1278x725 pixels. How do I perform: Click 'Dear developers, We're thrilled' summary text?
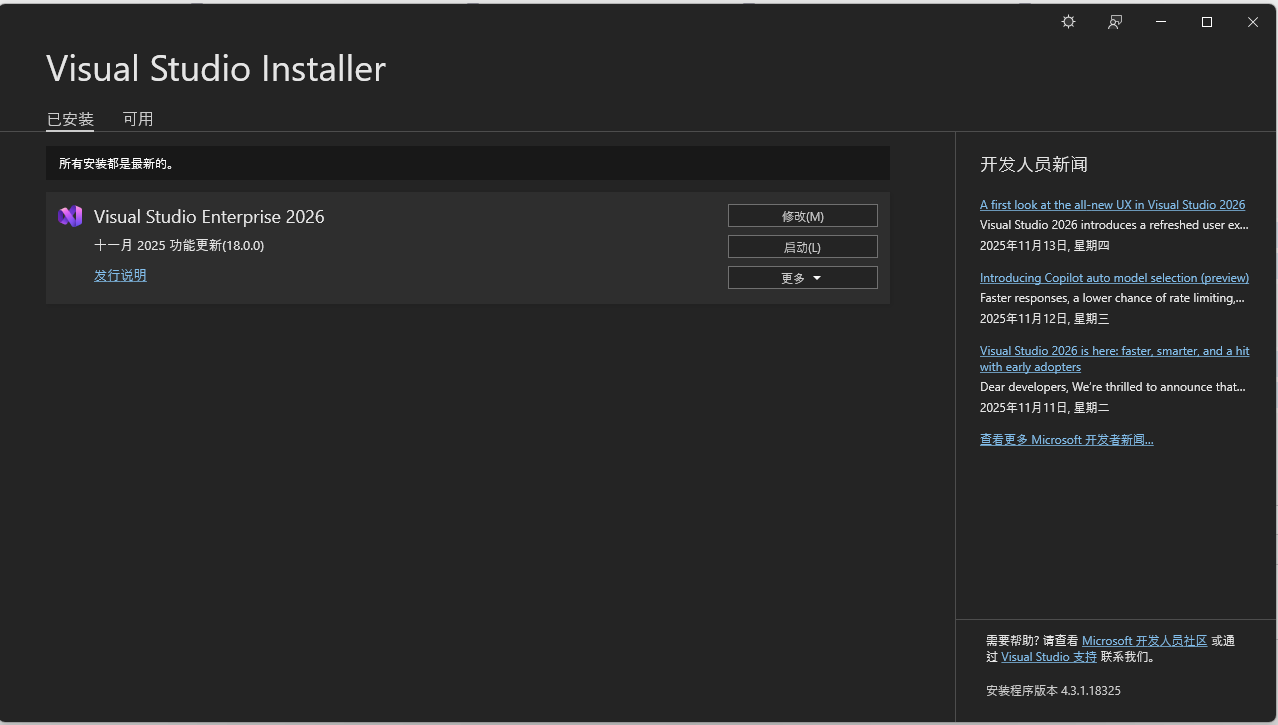coord(1112,387)
